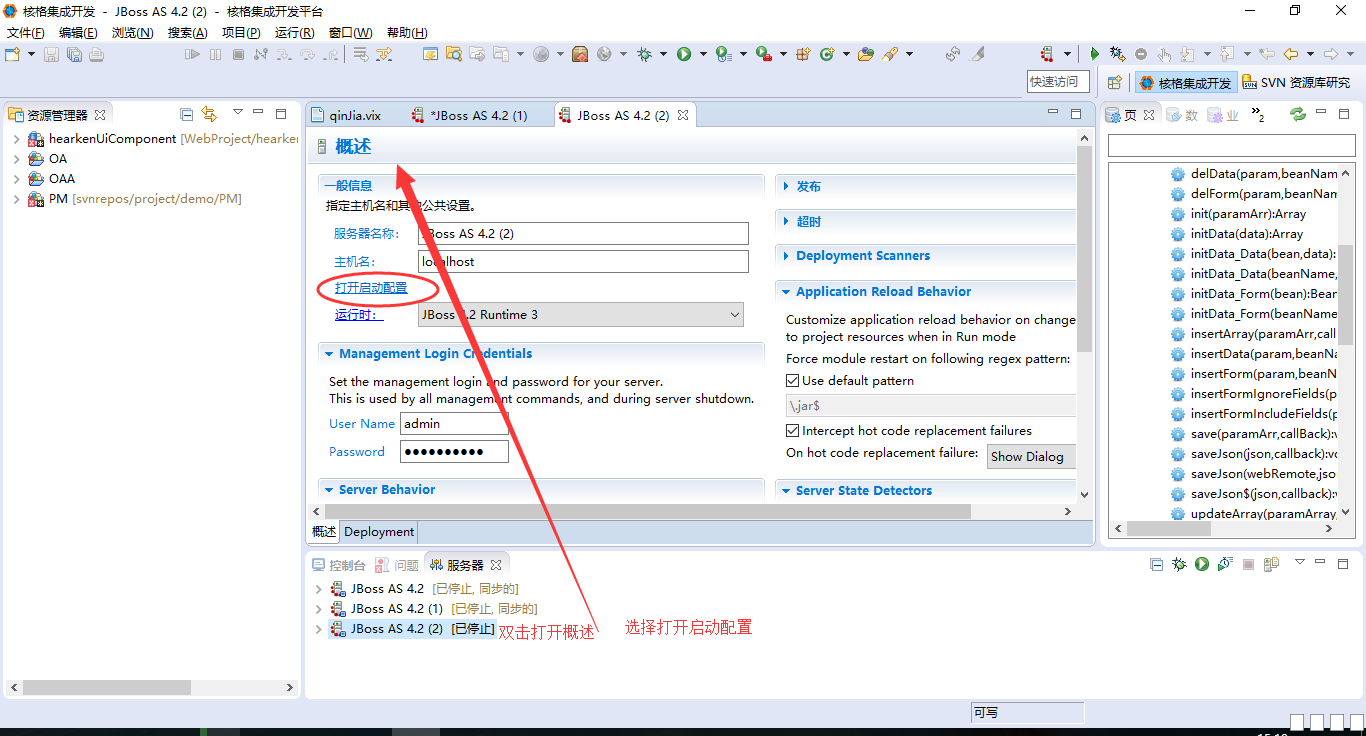Viewport: 1366px width, 736px height.
Task: Click the main toolbar debug bug icon
Action: point(645,54)
